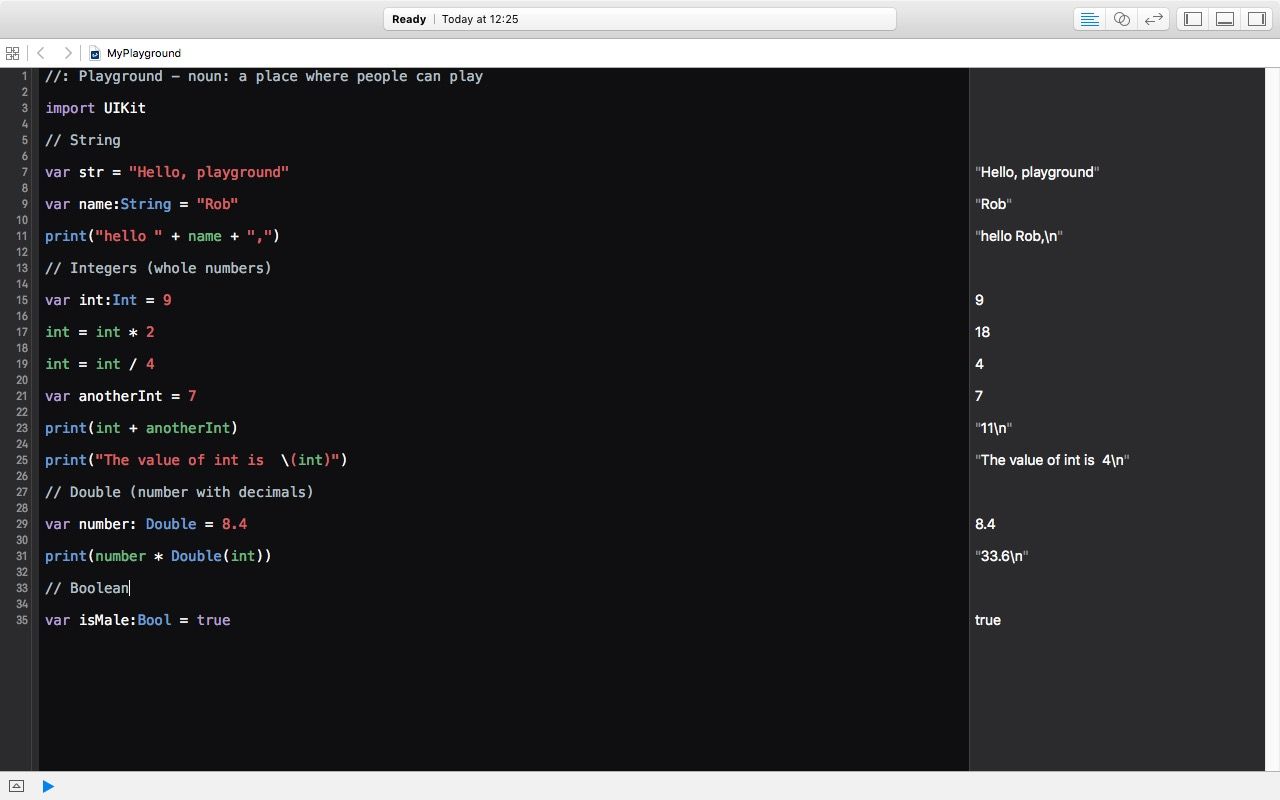Image resolution: width=1280 pixels, height=800 pixels.
Task: Select the result 18 in results sidebar
Action: [x=982, y=332]
